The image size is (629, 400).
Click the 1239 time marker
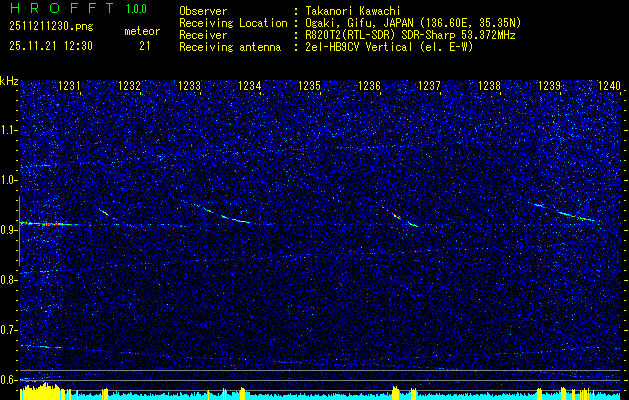click(x=549, y=86)
